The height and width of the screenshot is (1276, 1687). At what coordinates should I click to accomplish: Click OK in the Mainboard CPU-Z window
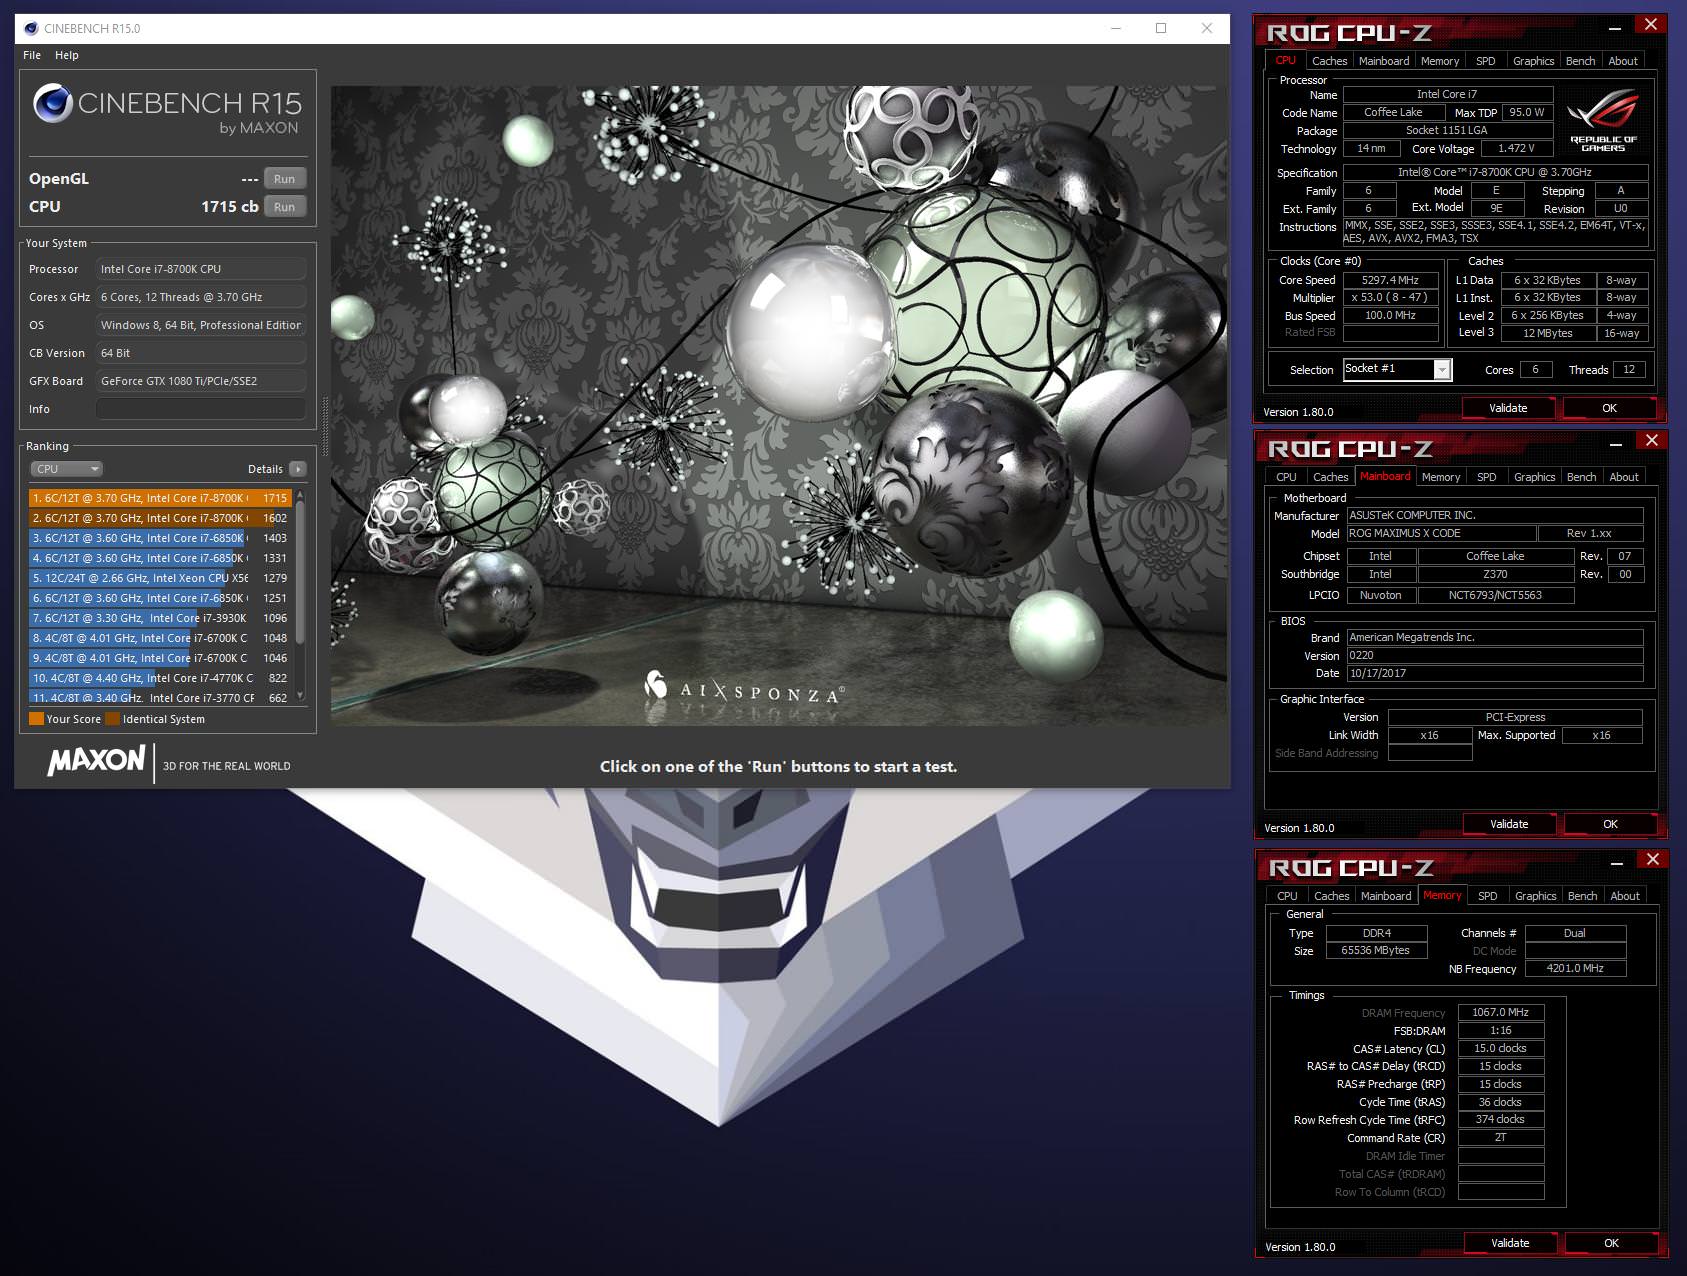click(1610, 824)
